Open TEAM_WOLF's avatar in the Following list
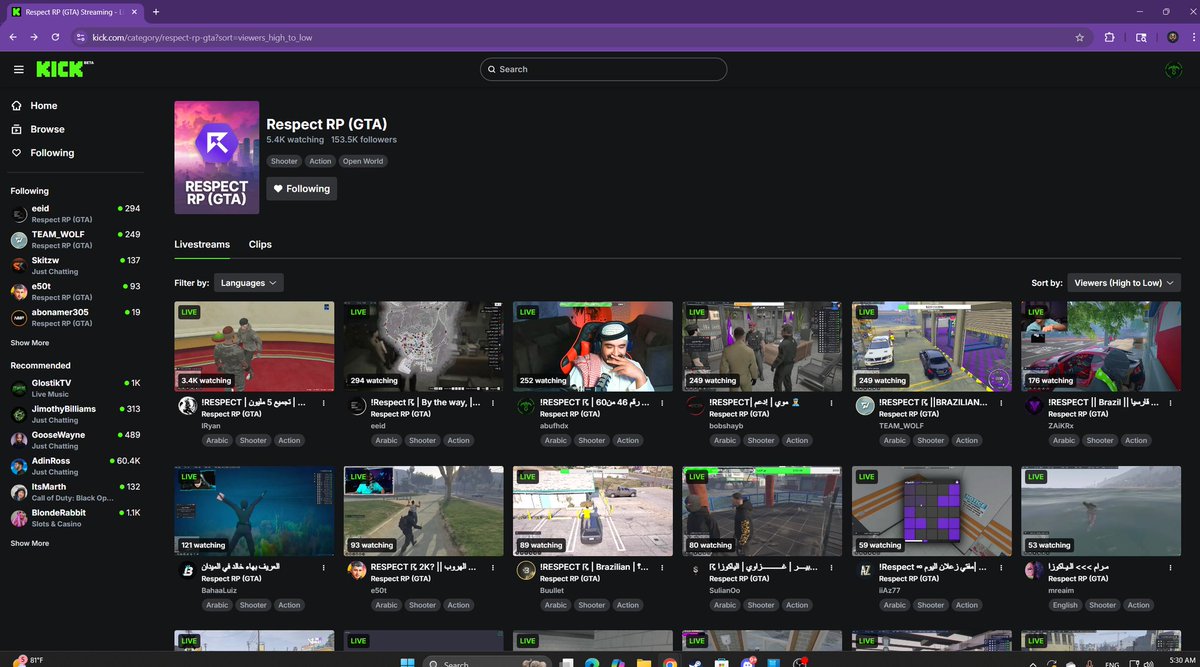 click(x=19, y=239)
